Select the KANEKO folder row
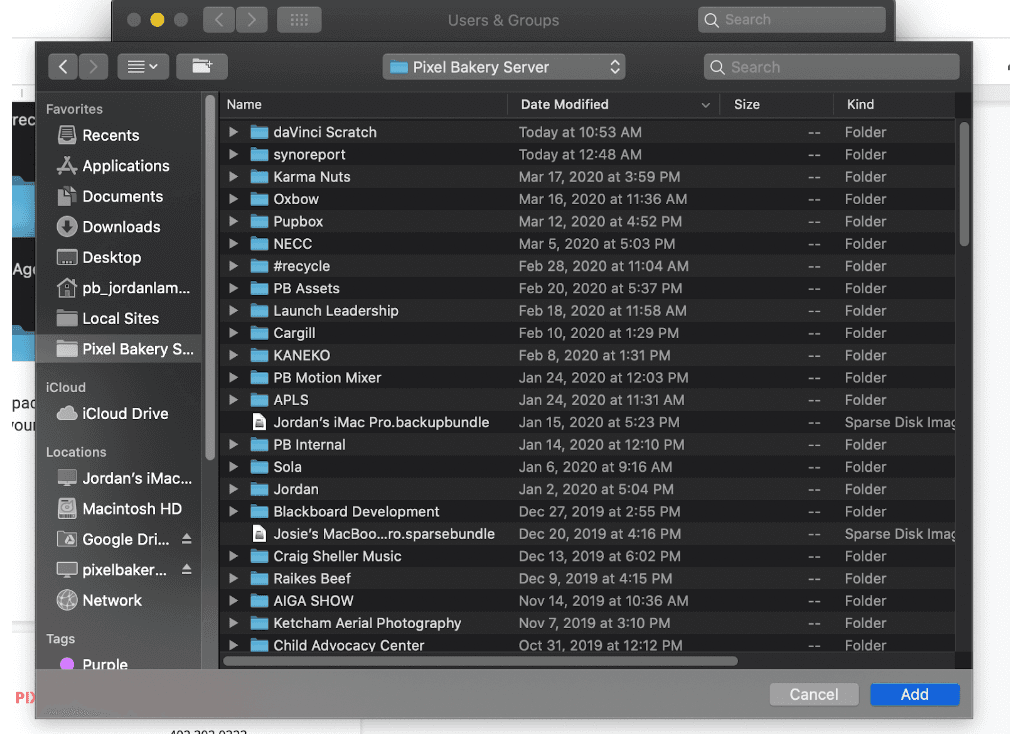1010x734 pixels. [x=586, y=355]
